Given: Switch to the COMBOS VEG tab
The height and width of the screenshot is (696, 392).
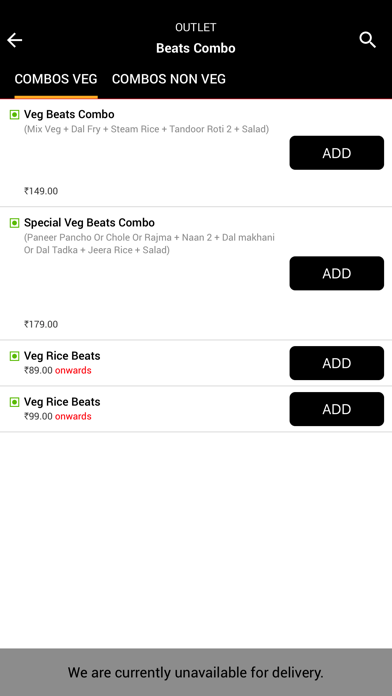Looking at the screenshot, I should [56, 79].
